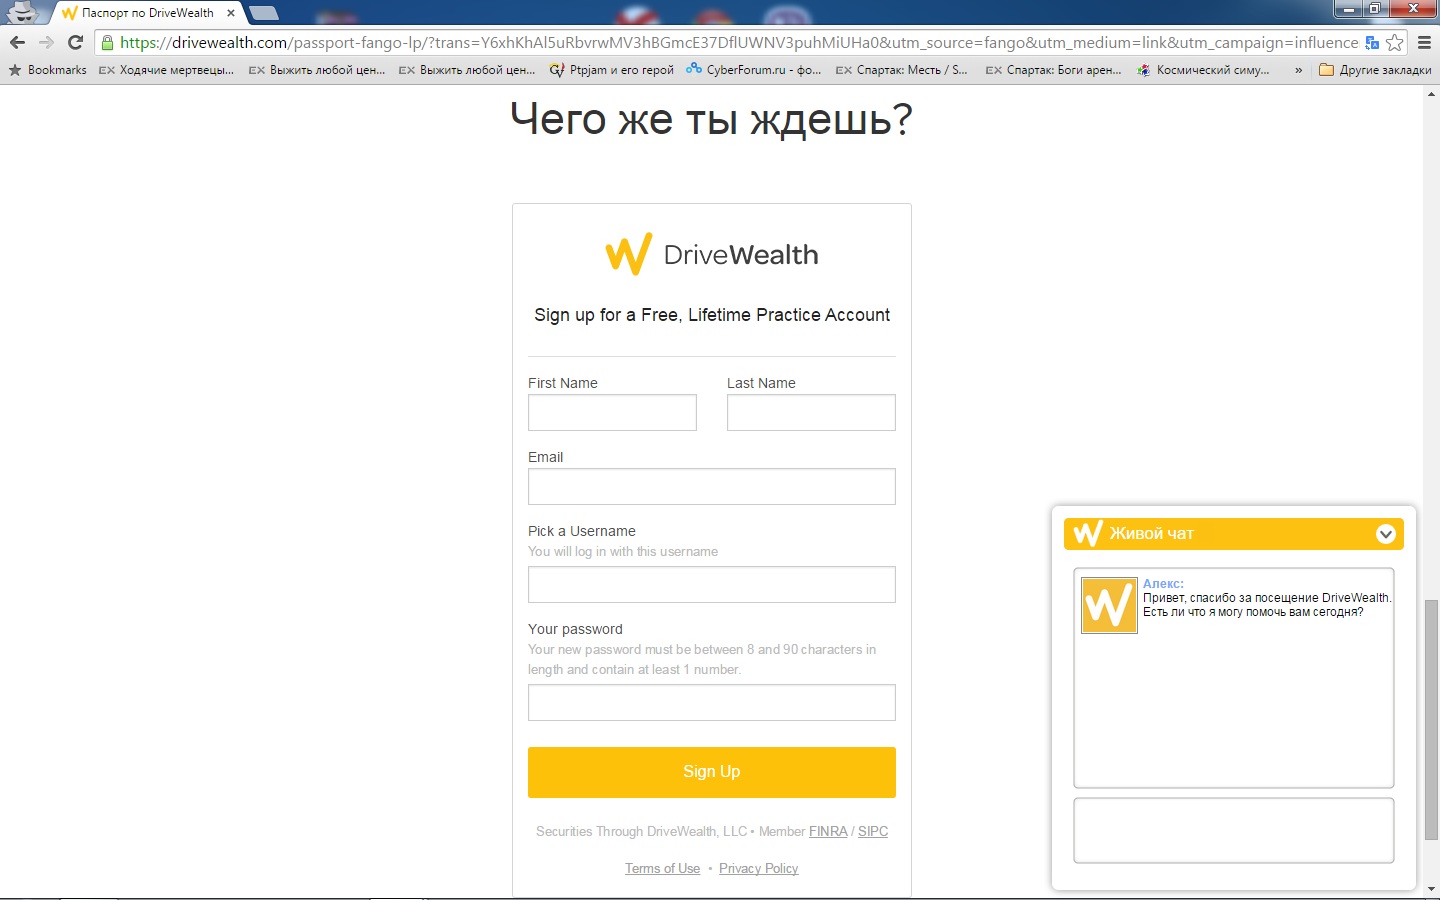Focus the Email field

point(712,486)
